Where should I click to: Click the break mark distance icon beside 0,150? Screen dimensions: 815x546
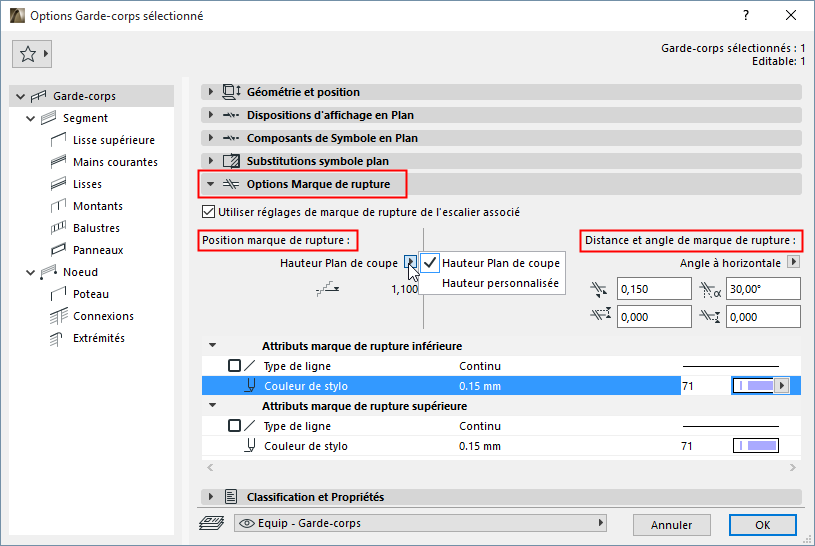599,289
